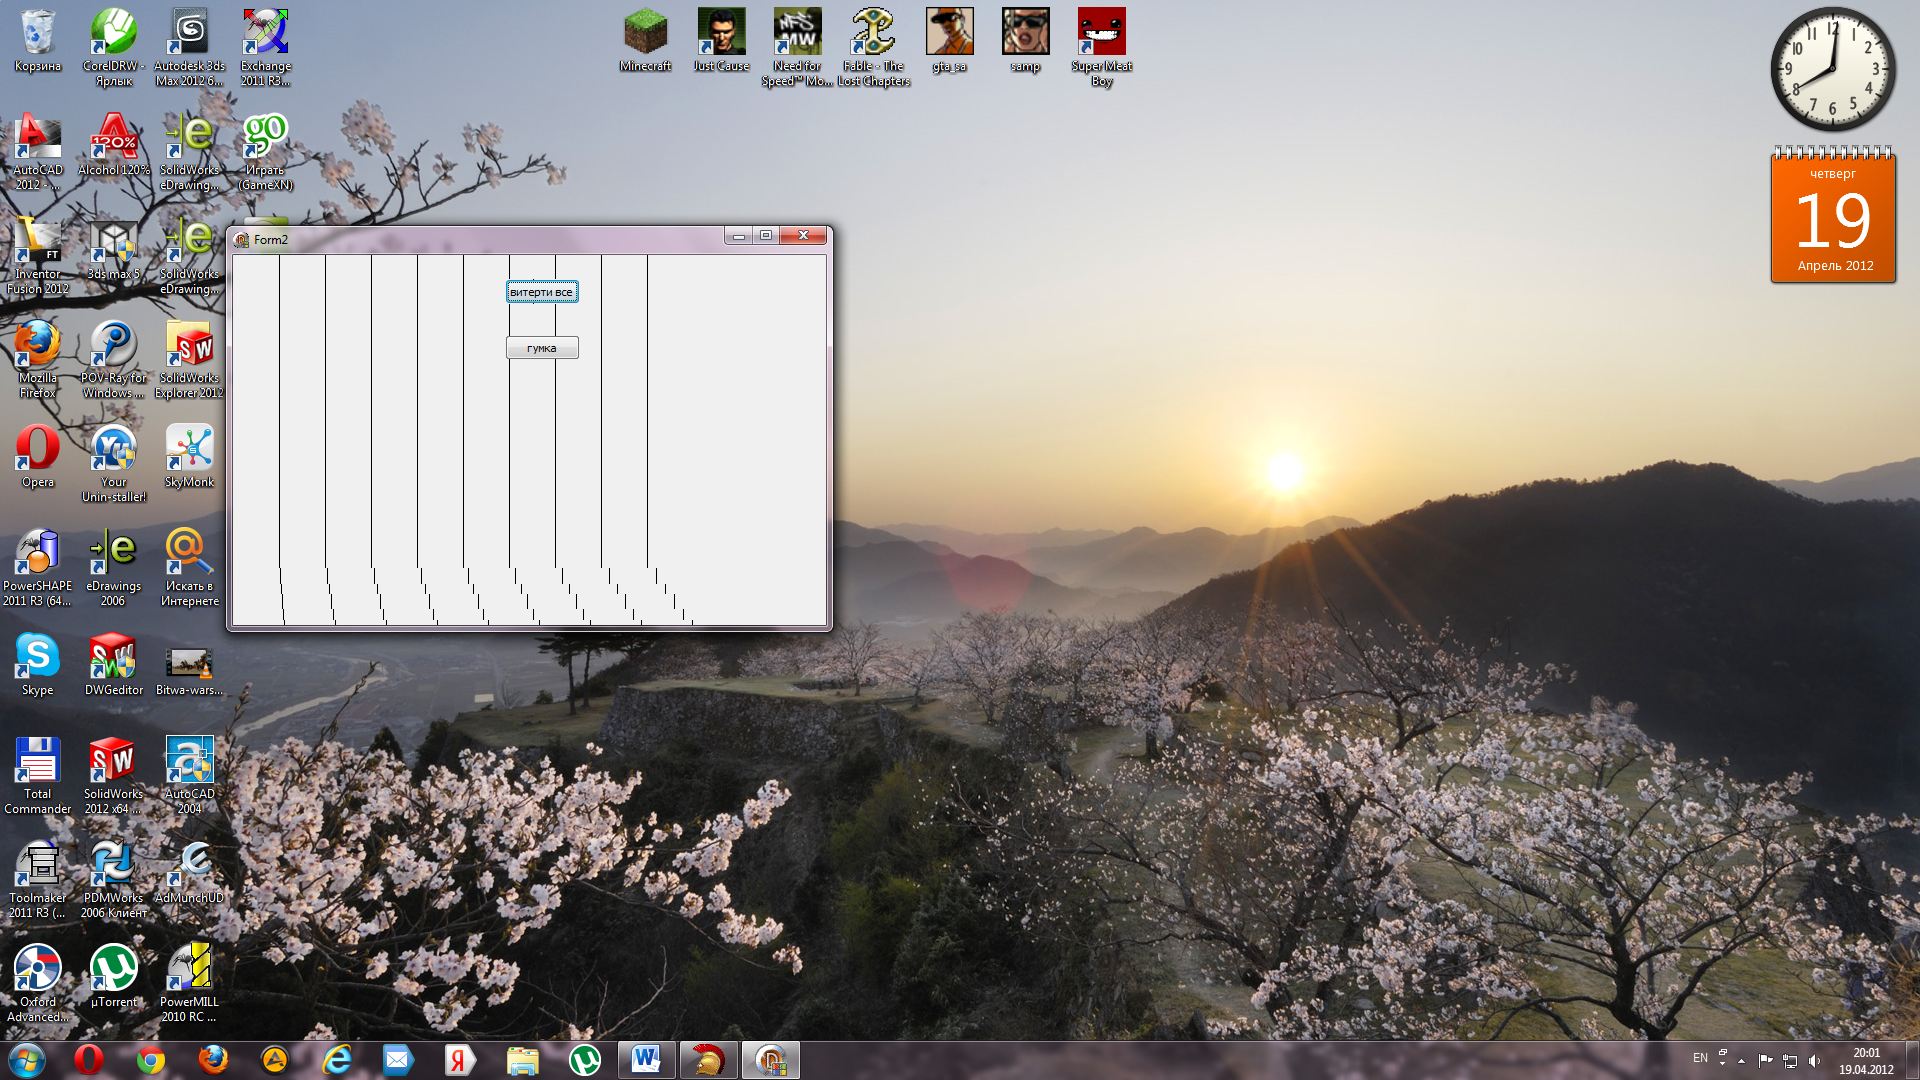Click the 'гумка' button in Form2

pyautogui.click(x=541, y=348)
